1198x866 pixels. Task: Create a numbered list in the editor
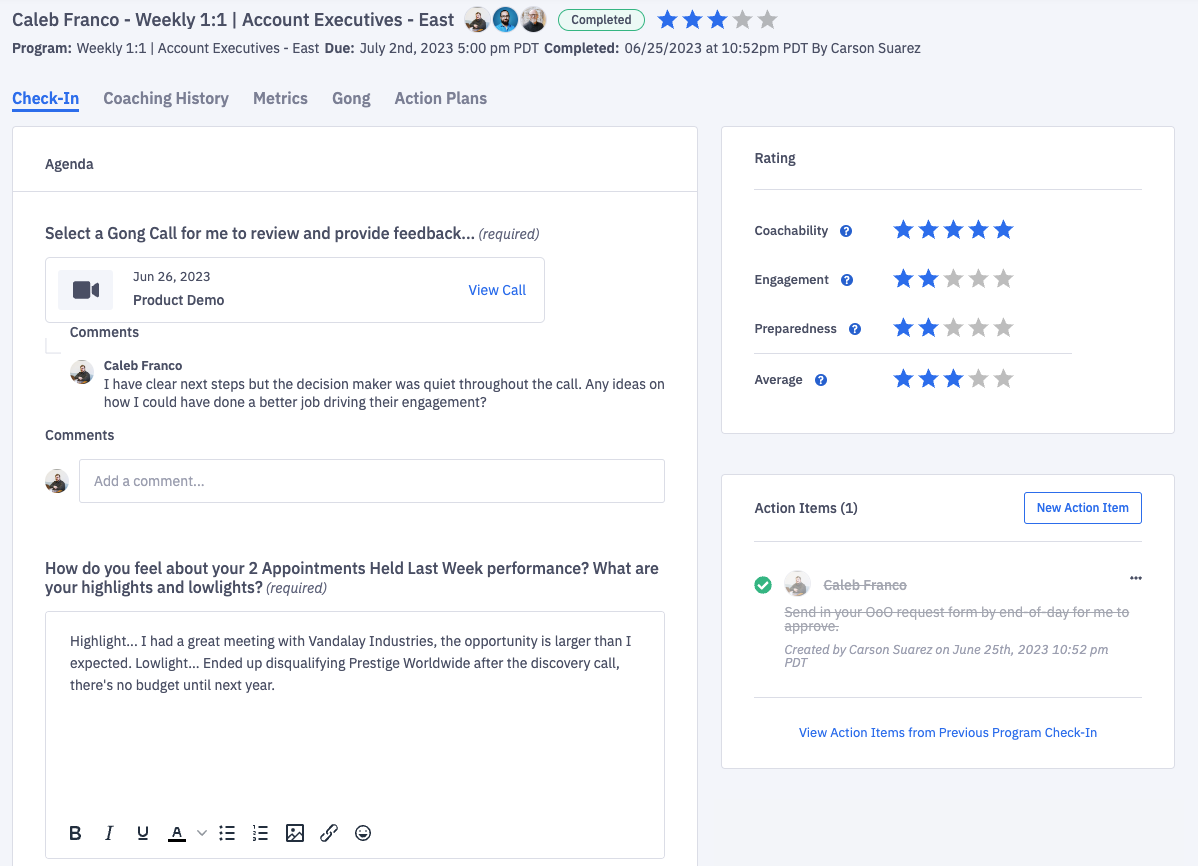tap(260, 832)
